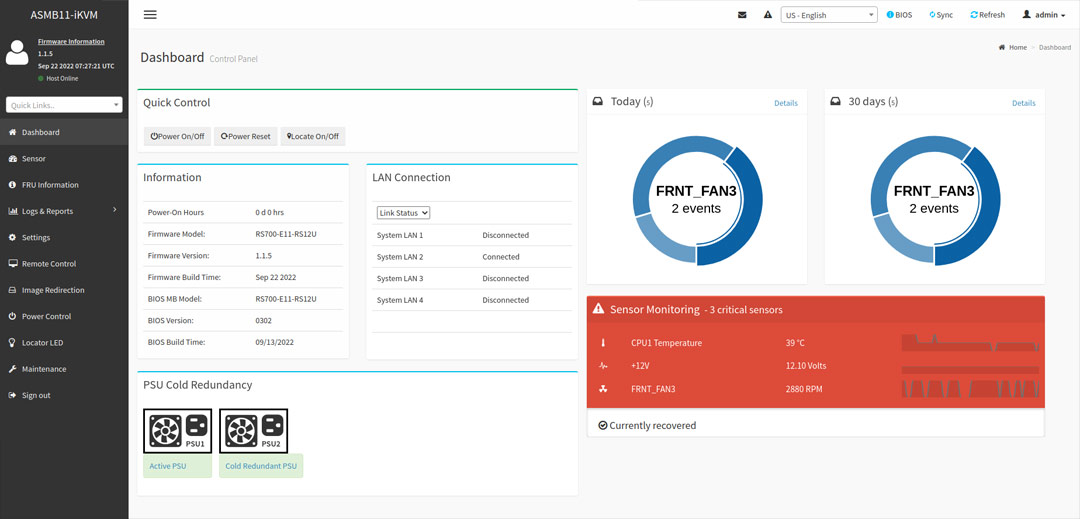The height and width of the screenshot is (519, 1080).
Task: Click the CPU1 Temperature sparkline graph
Action: click(x=970, y=343)
